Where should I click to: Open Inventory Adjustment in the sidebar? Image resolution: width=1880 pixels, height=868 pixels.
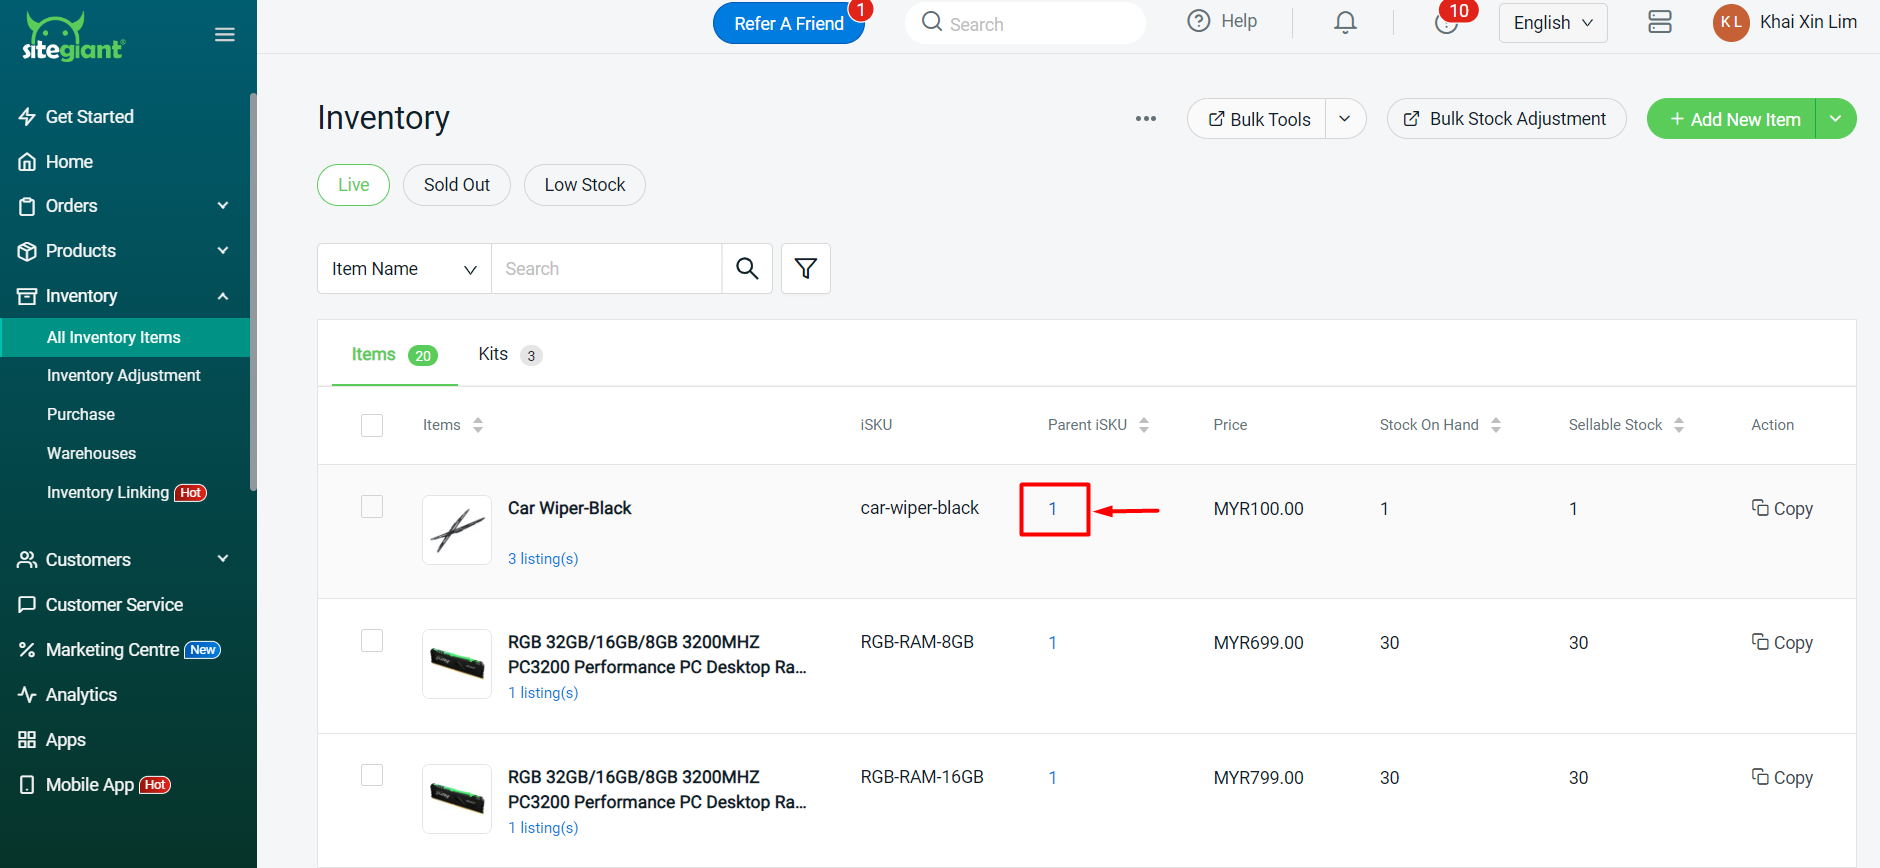pos(124,375)
